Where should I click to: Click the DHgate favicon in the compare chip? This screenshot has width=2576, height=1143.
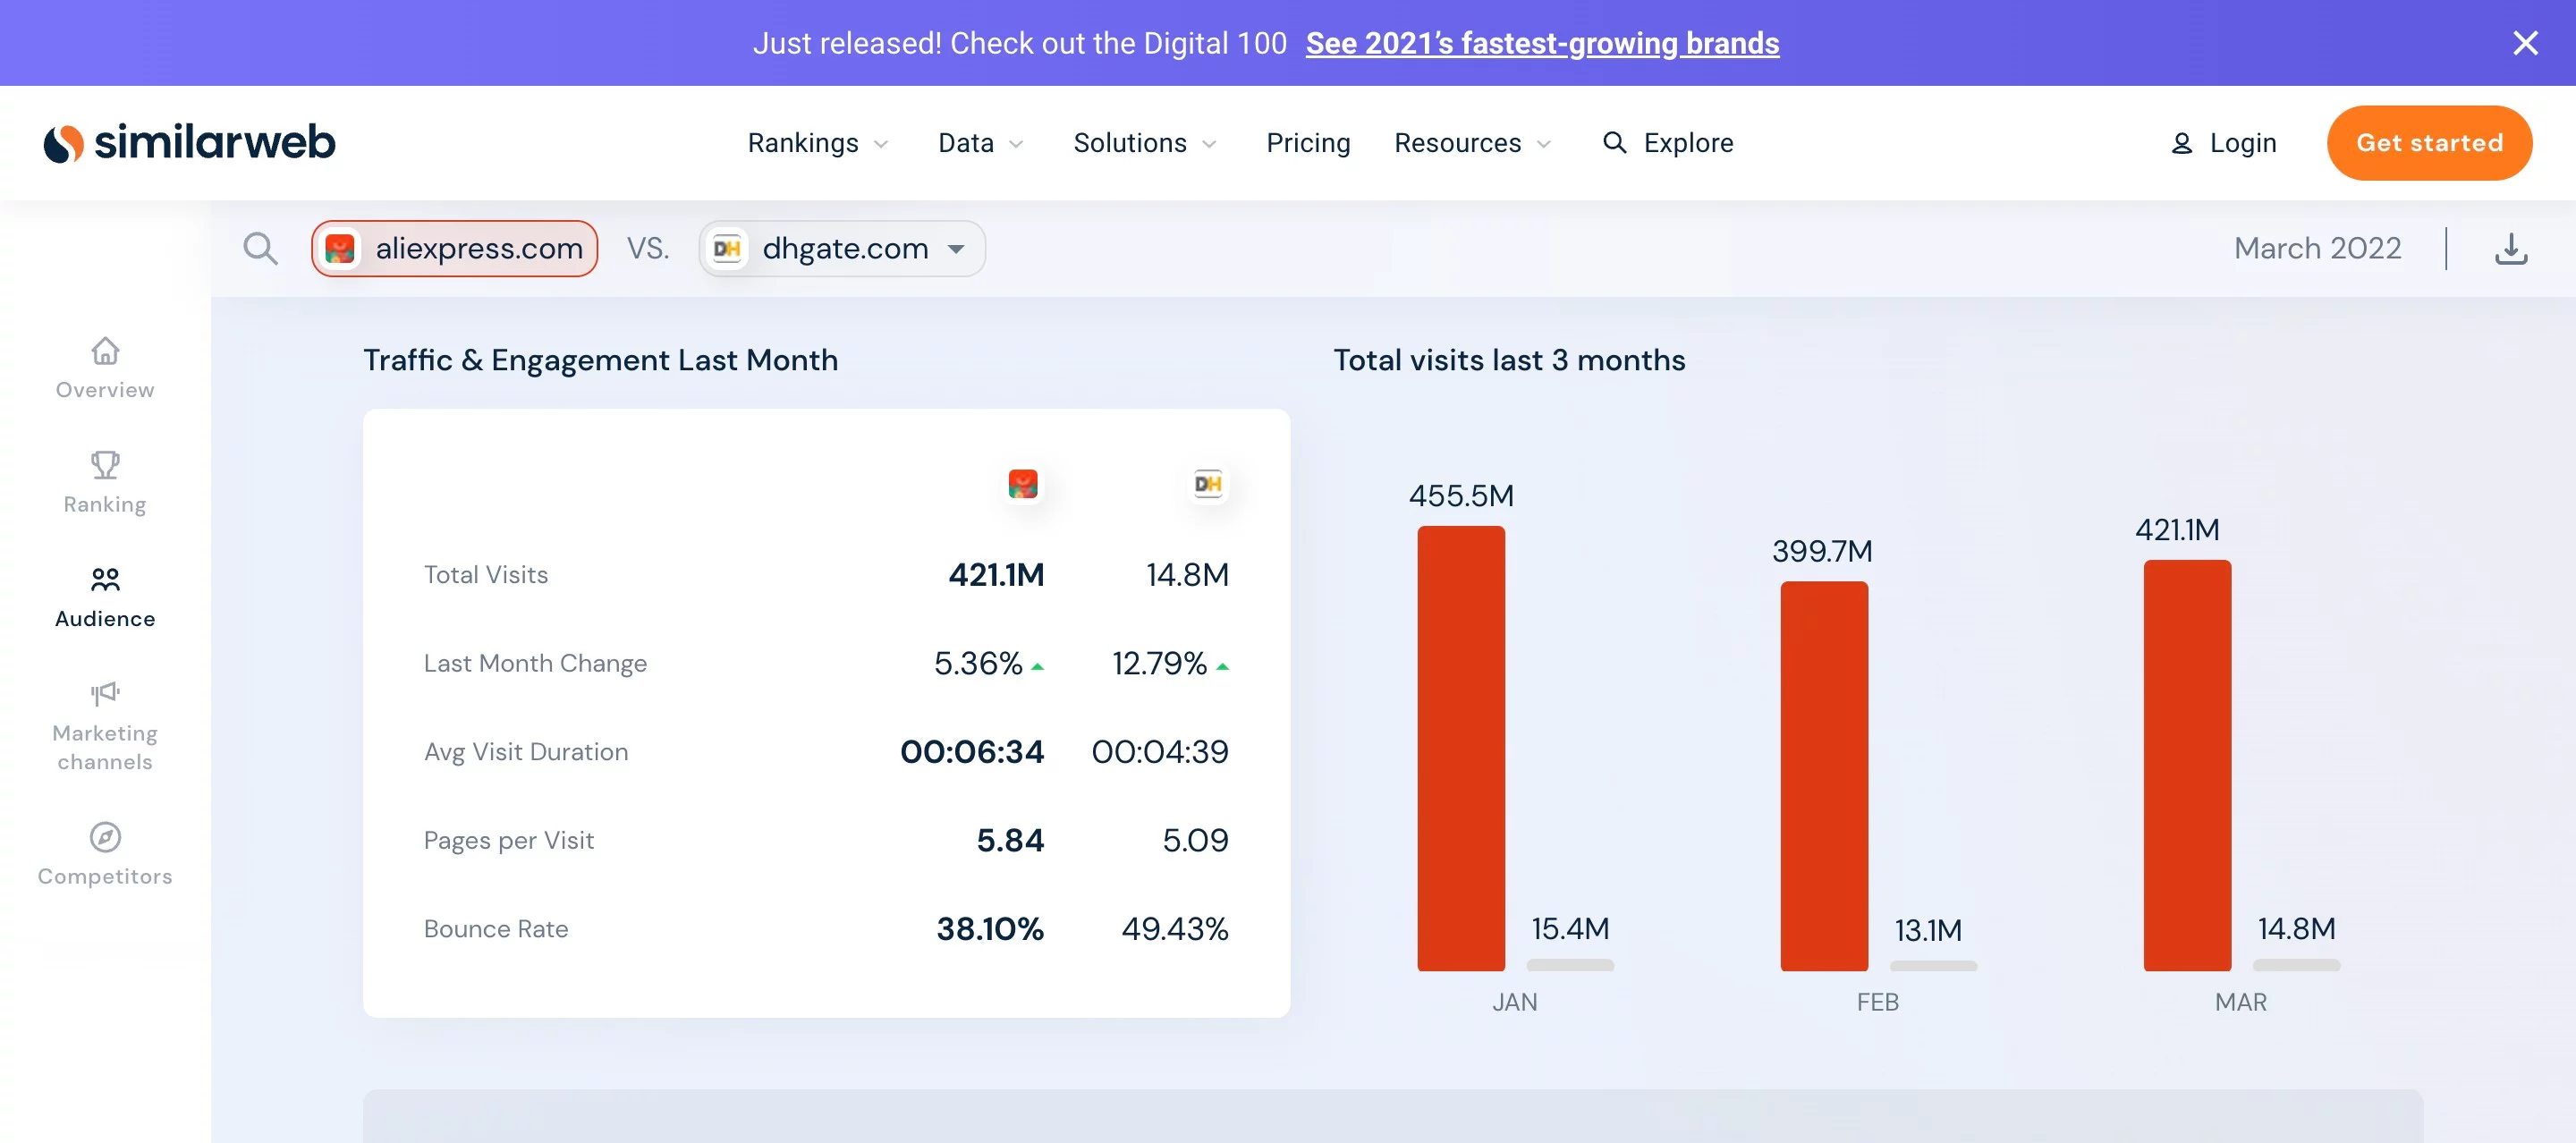(x=727, y=248)
